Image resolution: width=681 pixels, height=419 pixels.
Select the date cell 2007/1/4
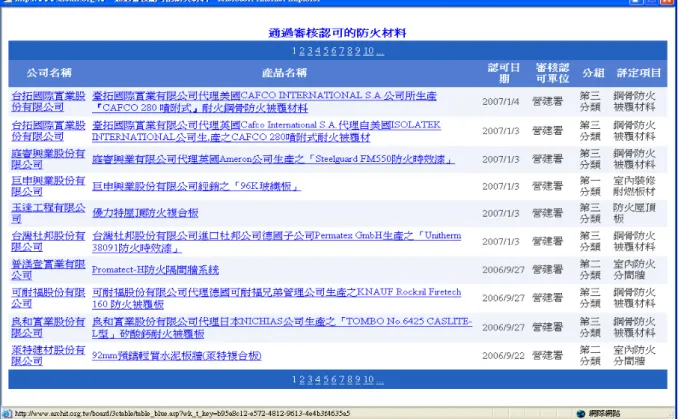(x=500, y=102)
